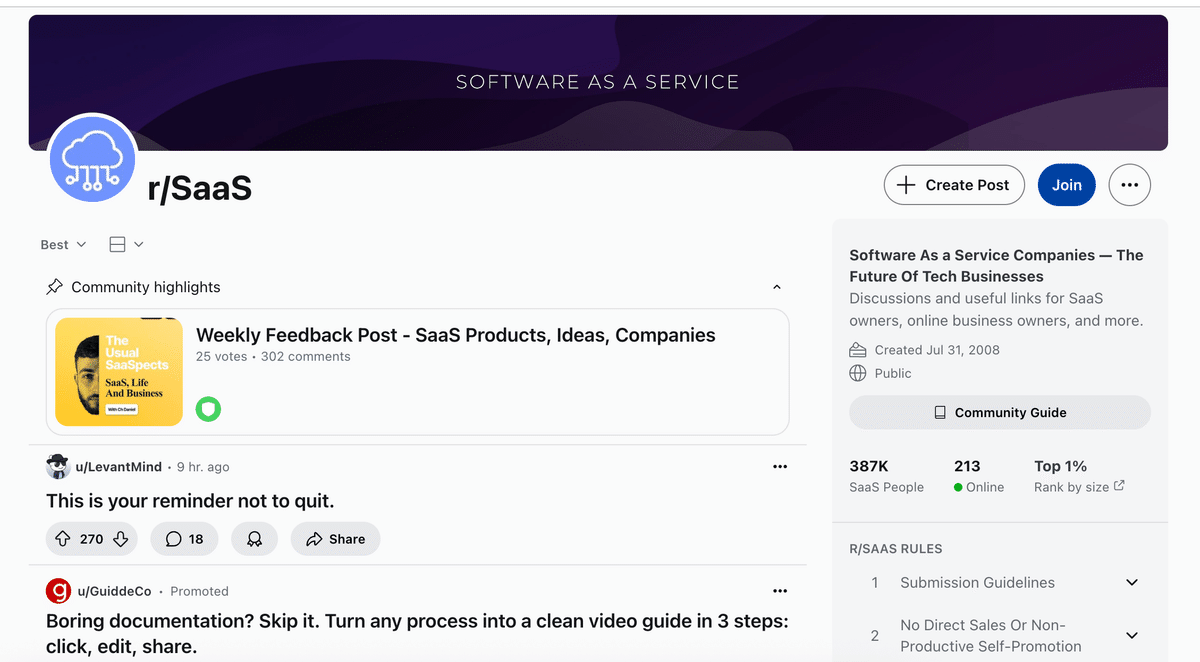Open comments on the LevantMind post
The width and height of the screenshot is (1200, 662).
184,539
